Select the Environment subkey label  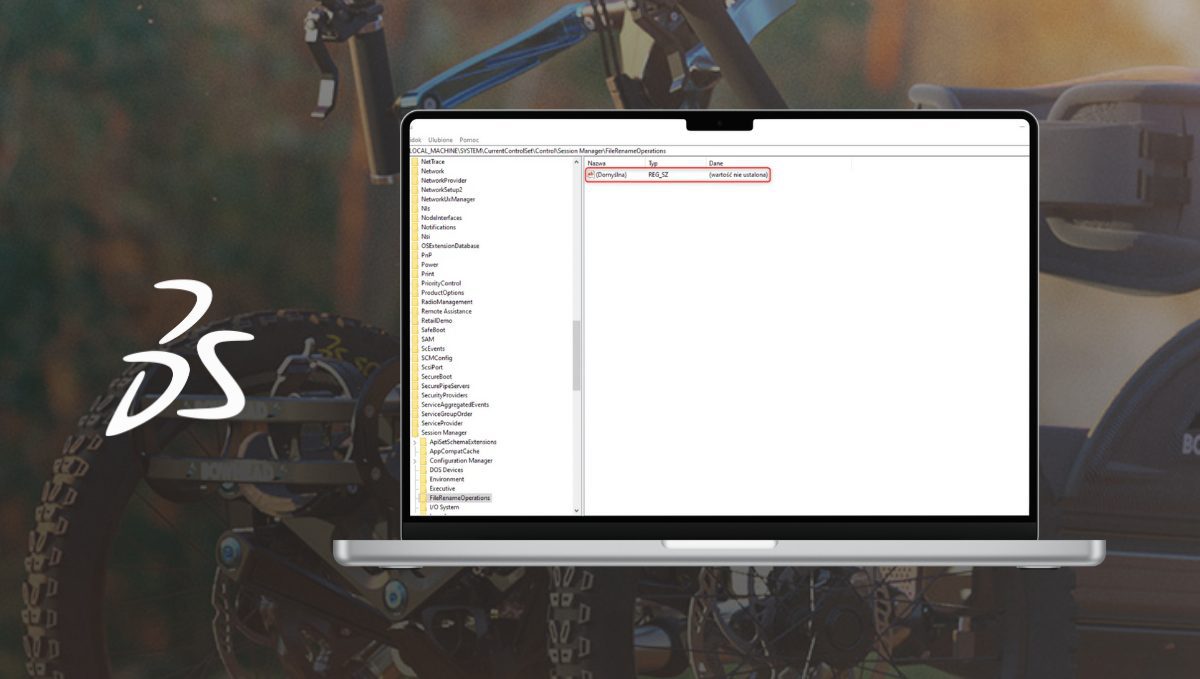pyautogui.click(x=447, y=479)
